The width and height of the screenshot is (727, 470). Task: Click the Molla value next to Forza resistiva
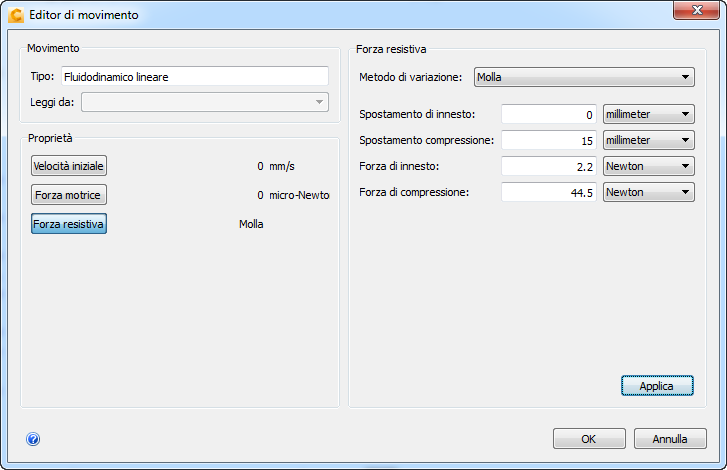click(x=251, y=224)
